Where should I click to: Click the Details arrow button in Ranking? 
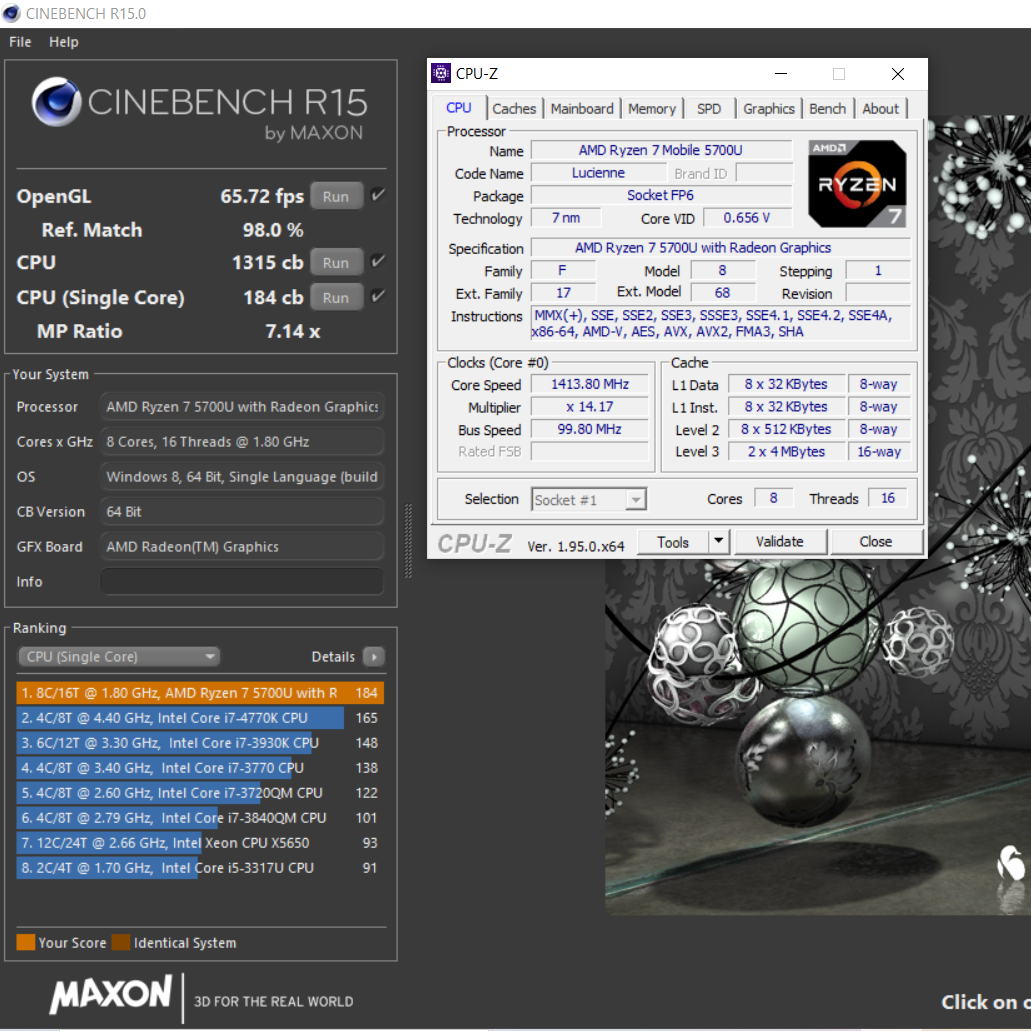coord(373,657)
